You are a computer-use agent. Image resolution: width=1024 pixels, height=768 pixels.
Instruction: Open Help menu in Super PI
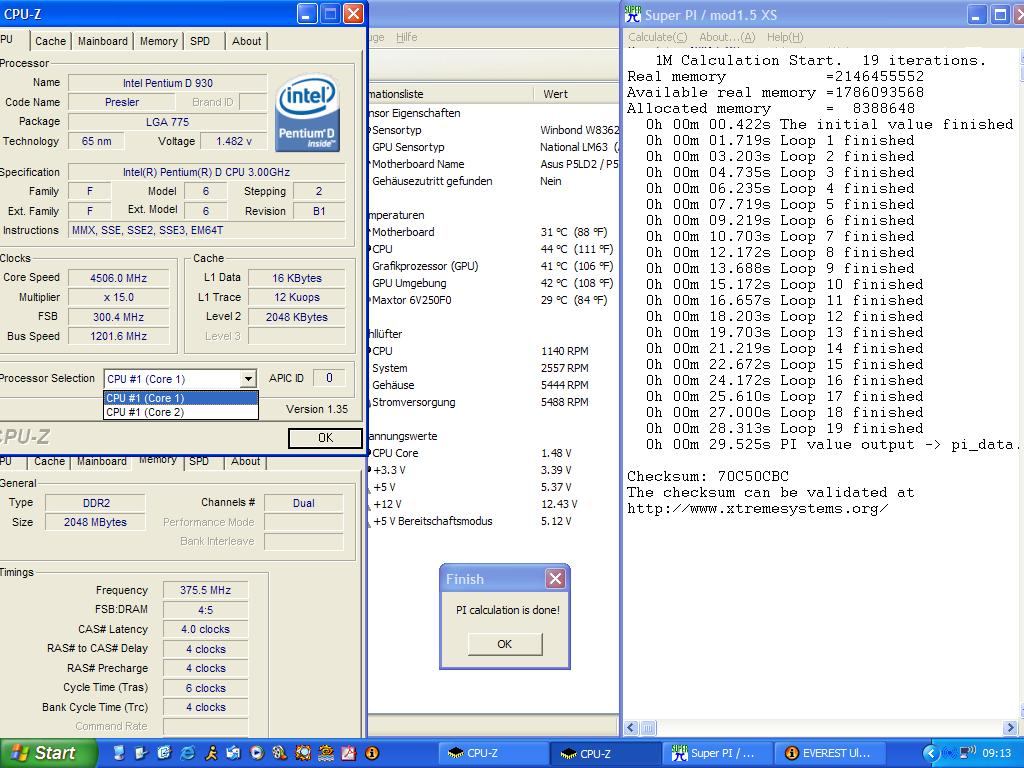click(x=785, y=37)
